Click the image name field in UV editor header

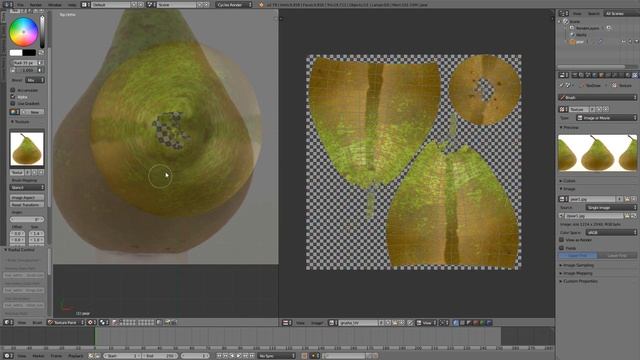click(358, 322)
